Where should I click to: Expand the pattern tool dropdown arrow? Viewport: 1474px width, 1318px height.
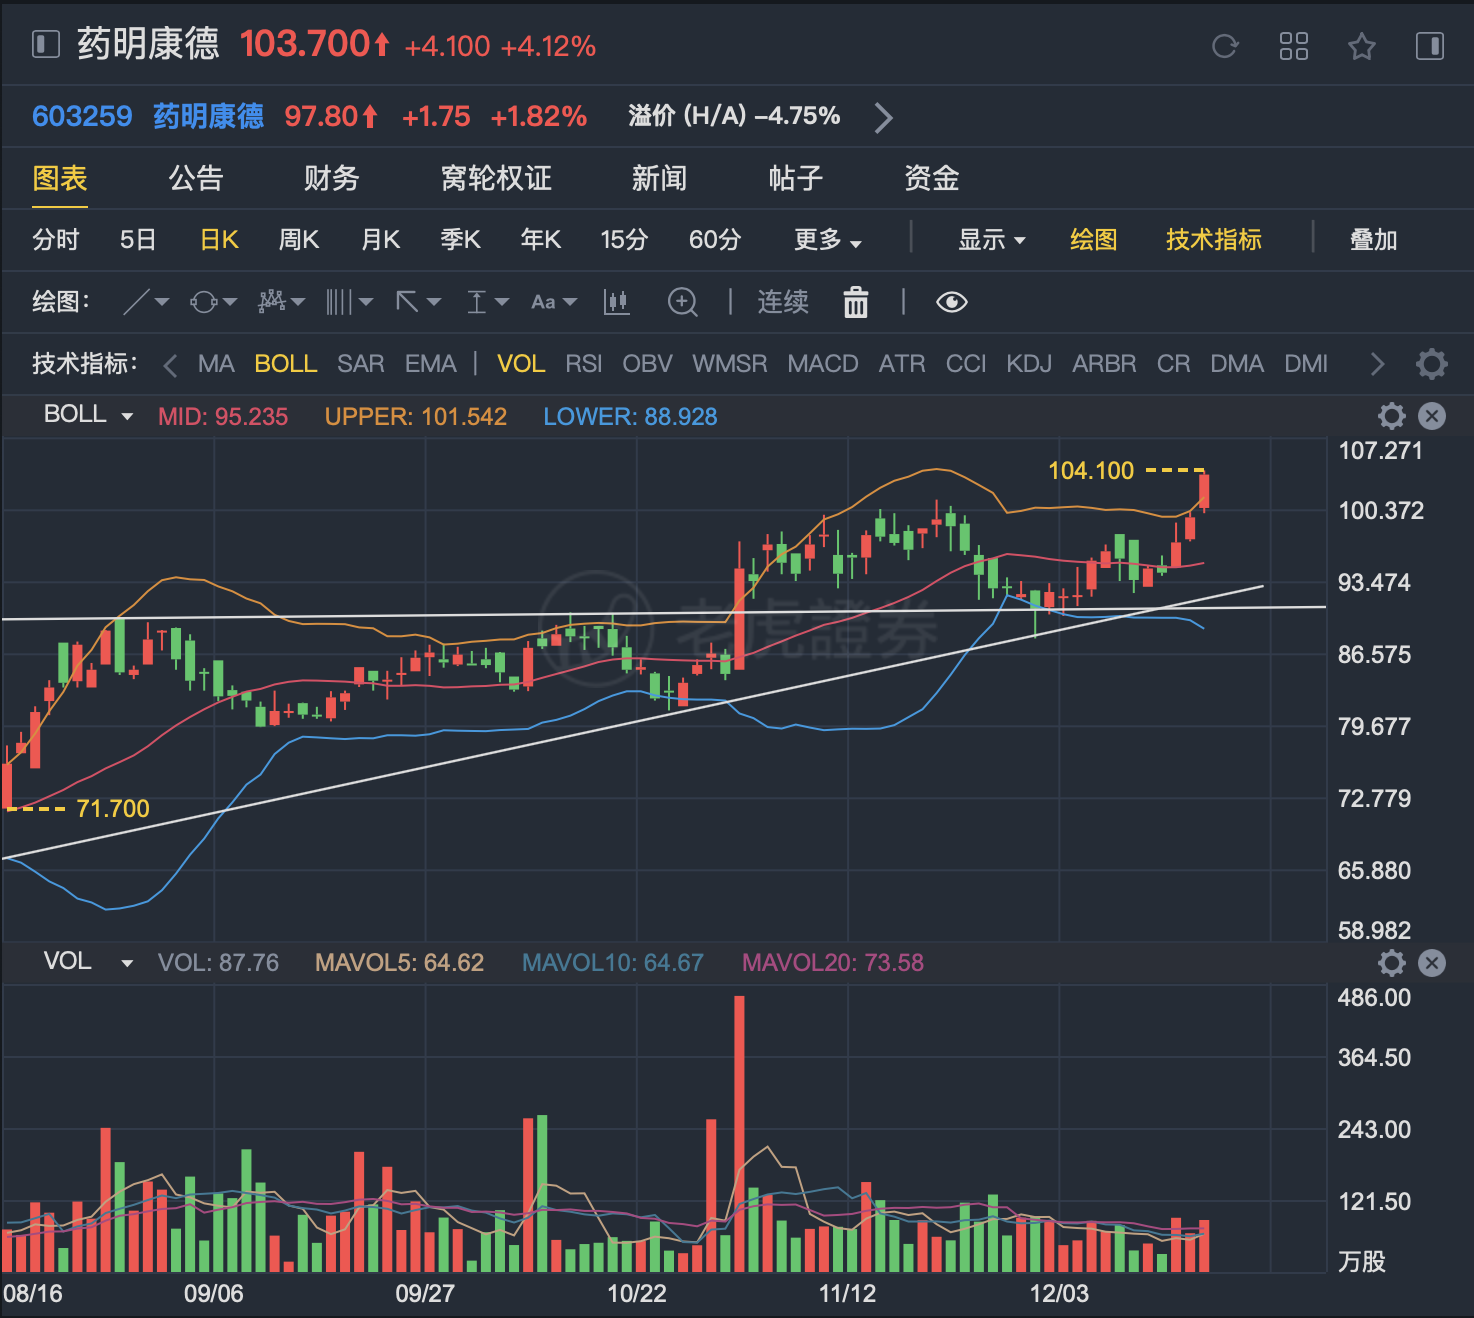(x=298, y=302)
